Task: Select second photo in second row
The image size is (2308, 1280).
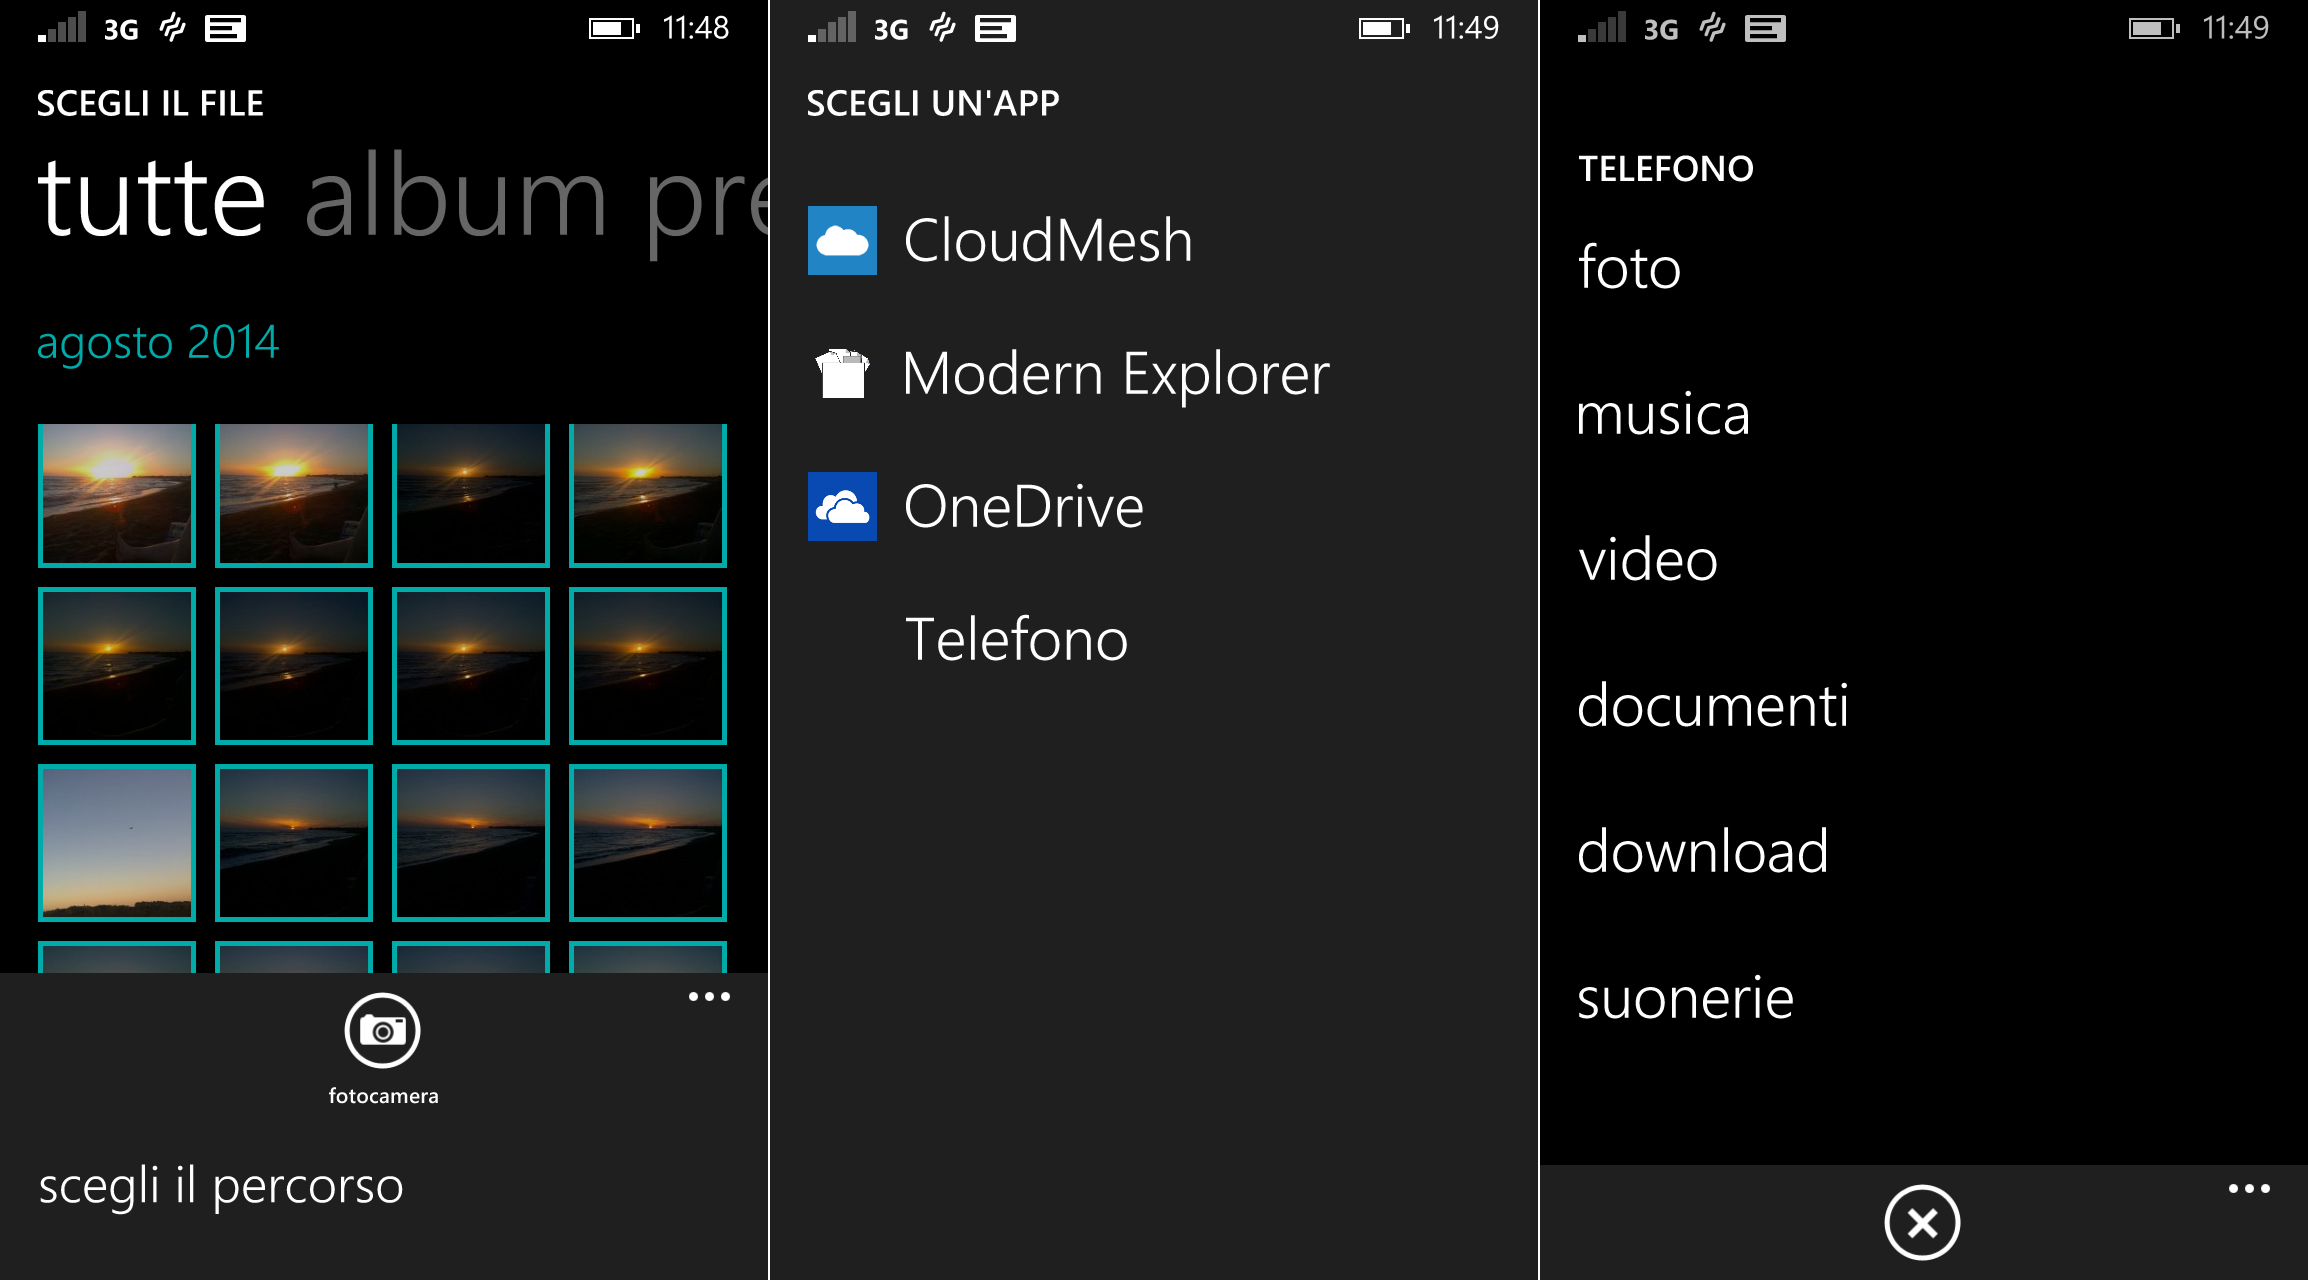Action: (294, 666)
